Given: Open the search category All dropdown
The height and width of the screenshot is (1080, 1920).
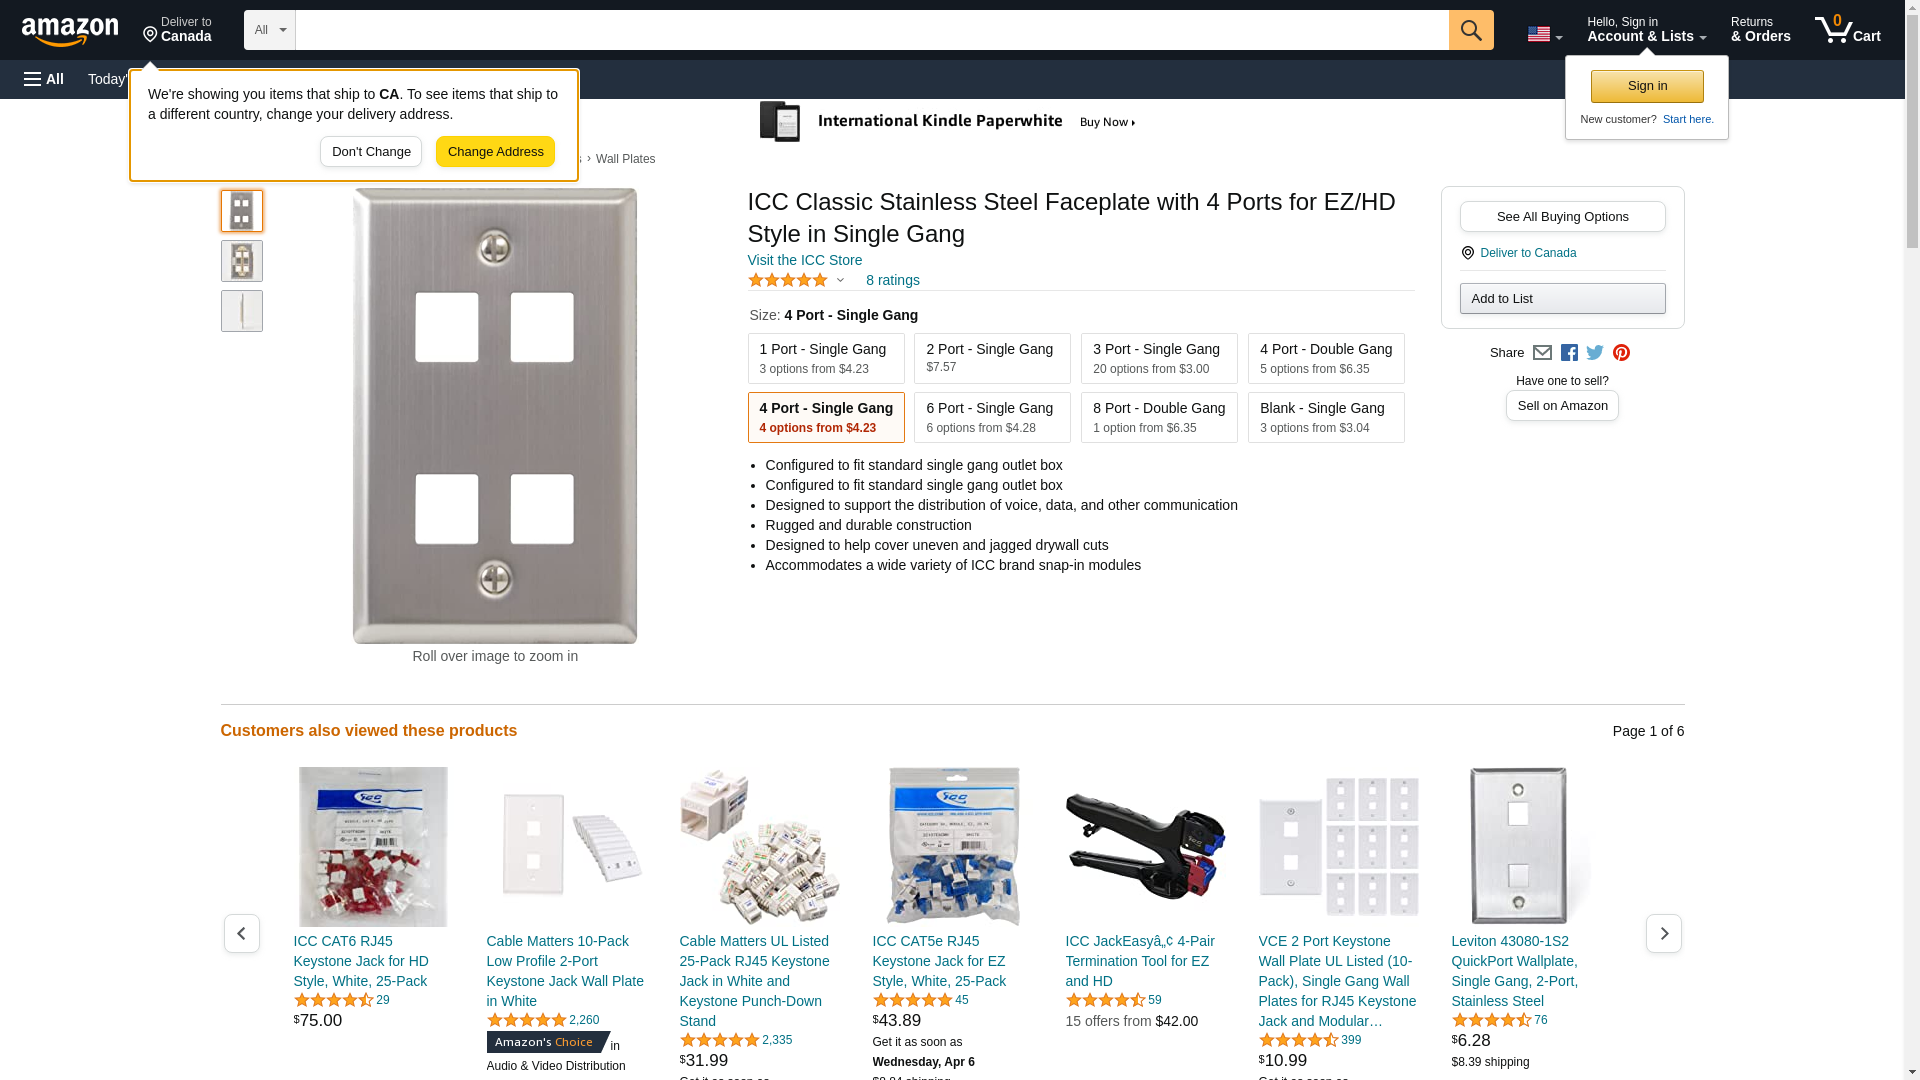Looking at the screenshot, I should (x=269, y=30).
